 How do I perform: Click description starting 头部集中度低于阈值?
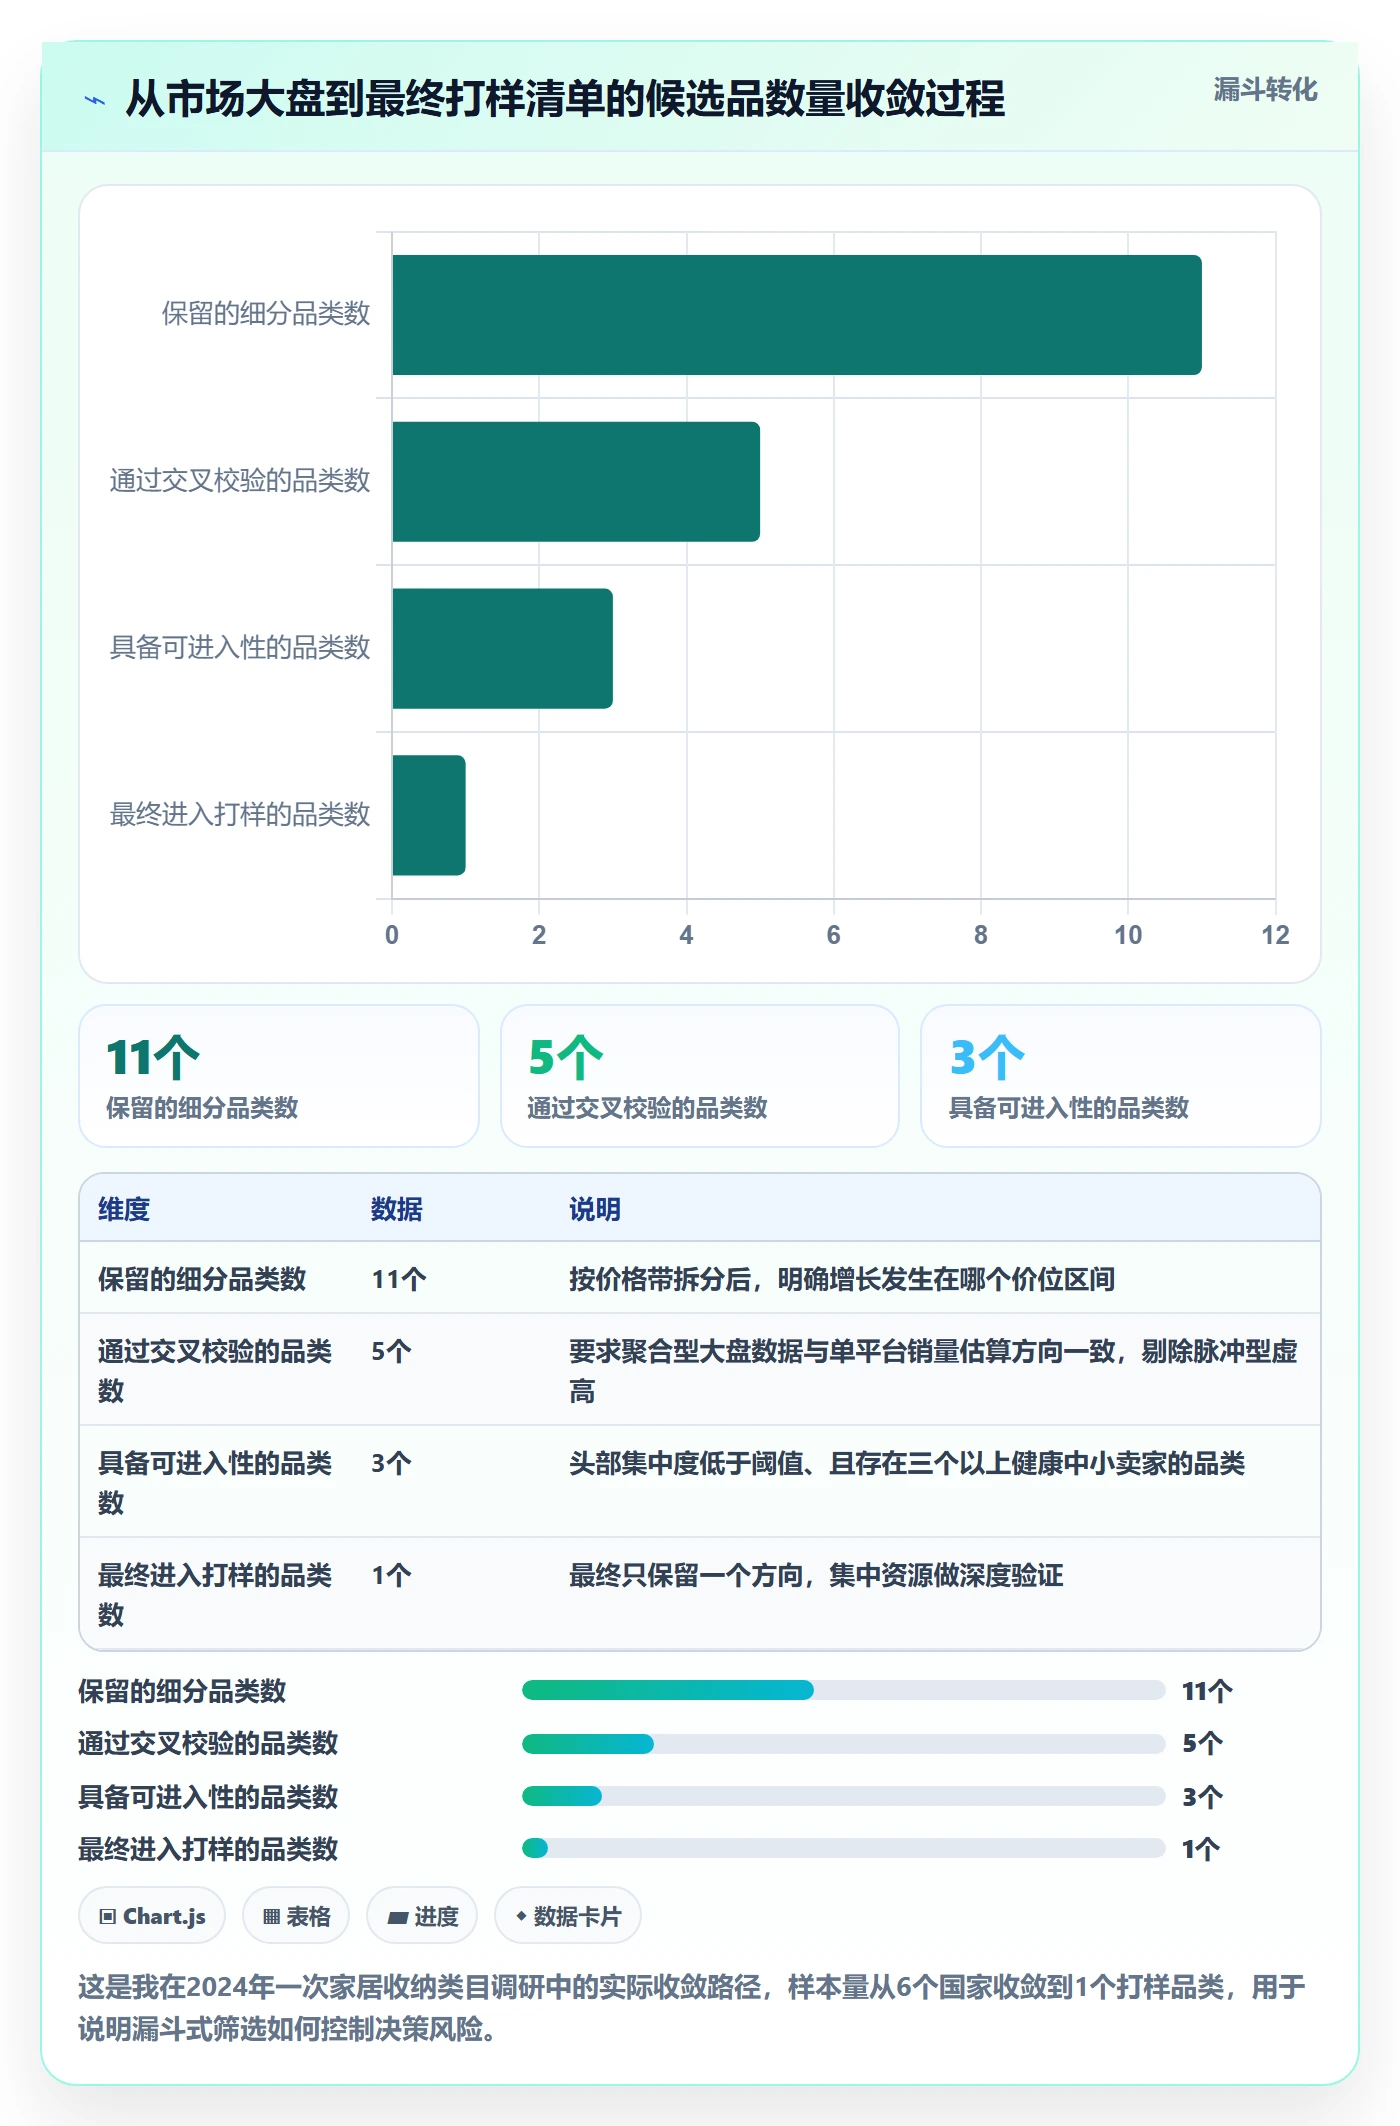(x=907, y=1463)
